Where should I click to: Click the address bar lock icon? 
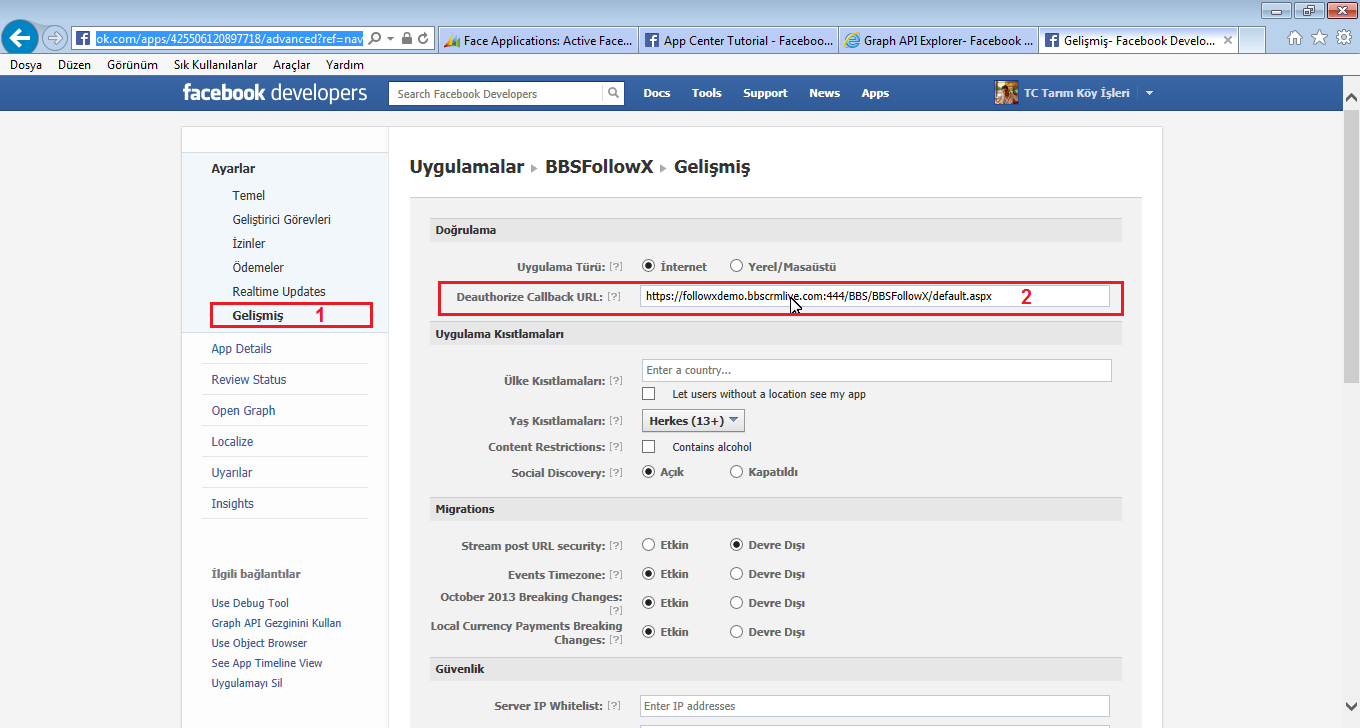[407, 39]
